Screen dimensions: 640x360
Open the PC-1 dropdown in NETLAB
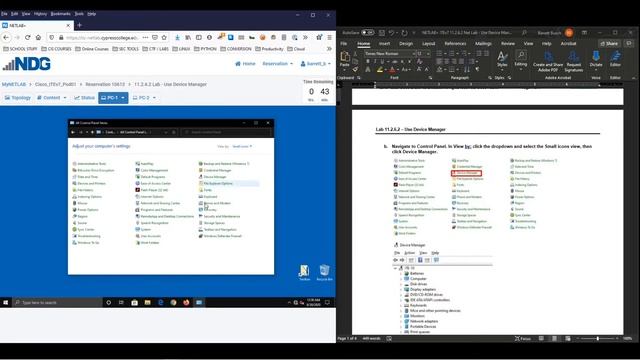point(123,98)
